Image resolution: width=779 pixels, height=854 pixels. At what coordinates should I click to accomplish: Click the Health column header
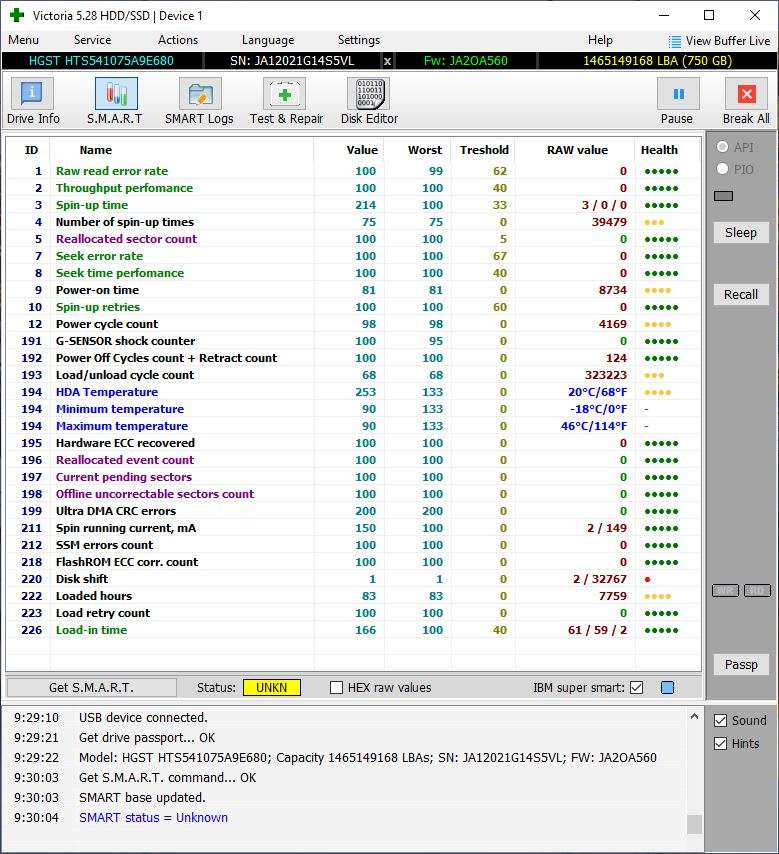click(659, 150)
